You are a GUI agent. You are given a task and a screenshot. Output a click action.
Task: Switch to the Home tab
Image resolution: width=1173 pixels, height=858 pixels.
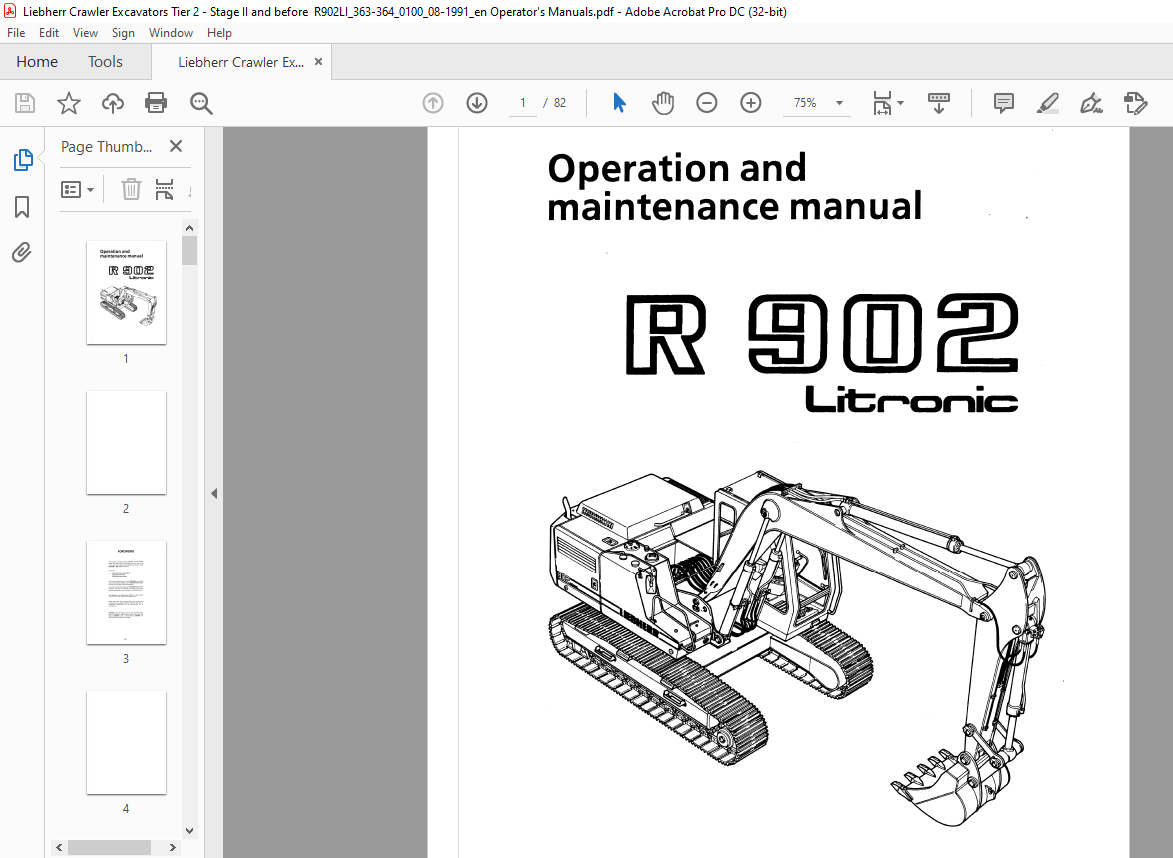click(37, 62)
